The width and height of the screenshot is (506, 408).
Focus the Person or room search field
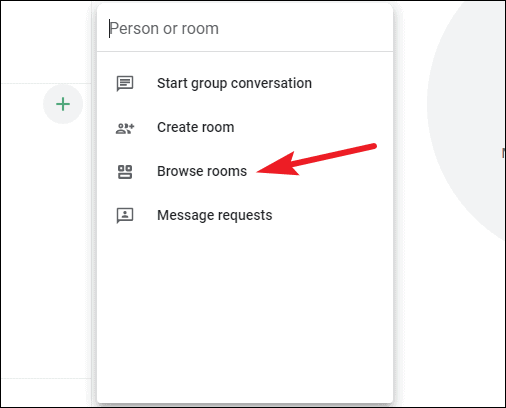coord(245,28)
